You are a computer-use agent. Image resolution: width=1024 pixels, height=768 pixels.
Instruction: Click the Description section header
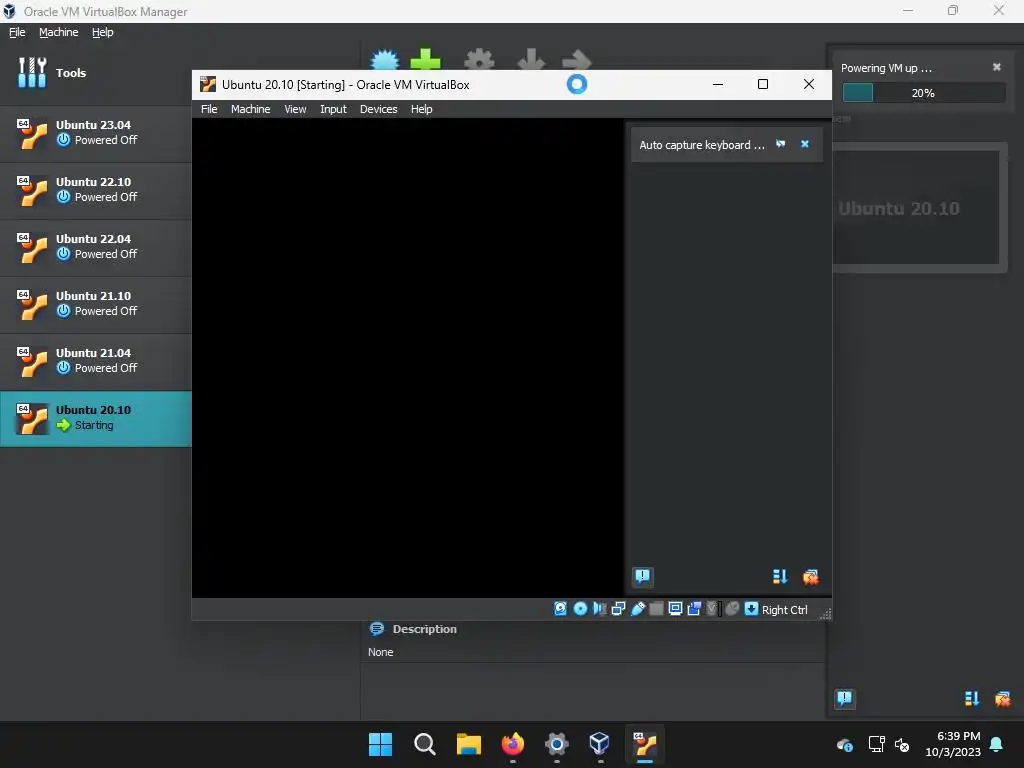424,629
